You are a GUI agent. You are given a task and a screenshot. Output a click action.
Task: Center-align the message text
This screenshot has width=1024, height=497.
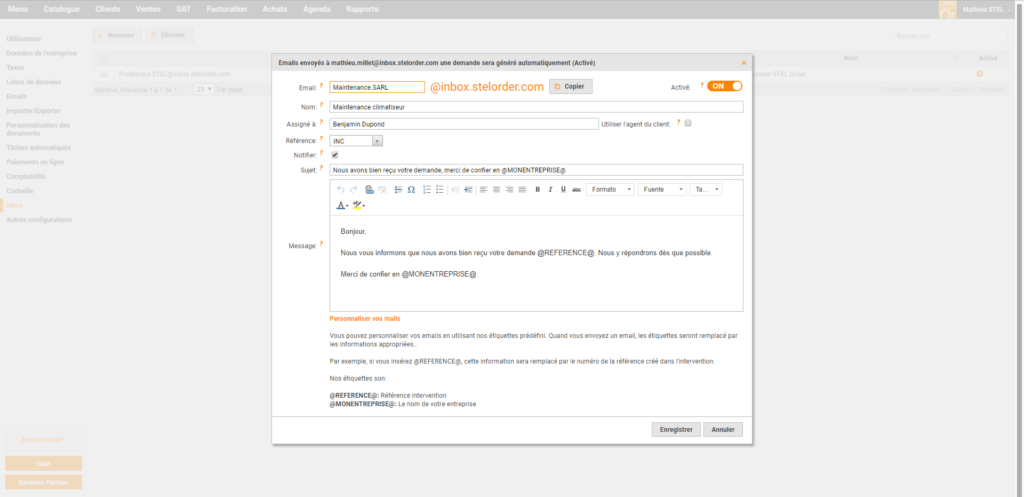(x=496, y=189)
